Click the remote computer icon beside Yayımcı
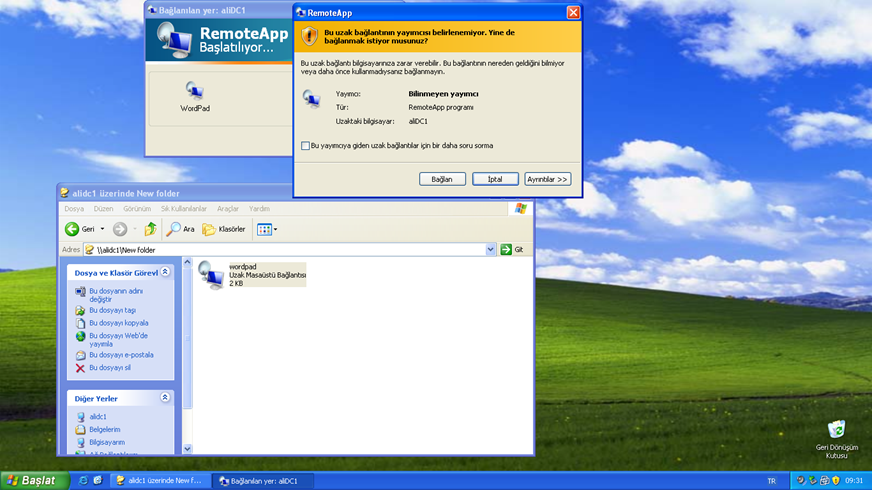The image size is (872, 490). (x=311, y=99)
